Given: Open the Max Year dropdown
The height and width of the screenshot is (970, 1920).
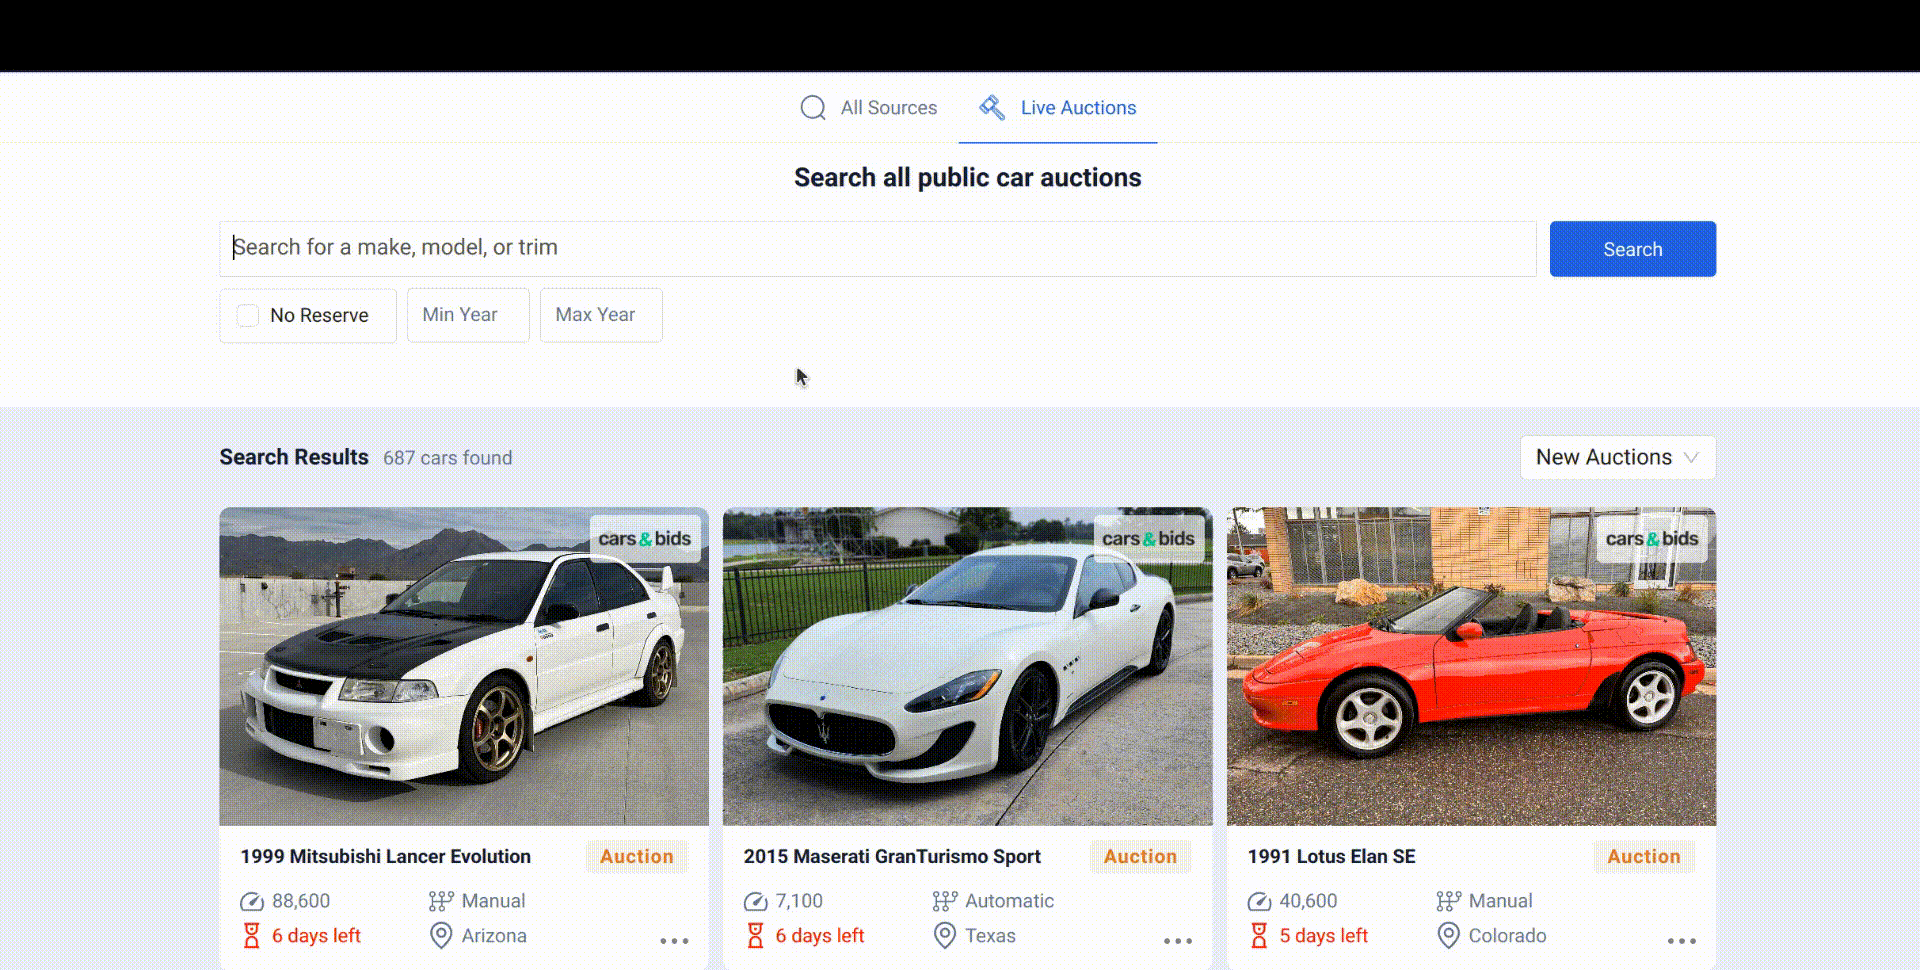Looking at the screenshot, I should coord(601,315).
